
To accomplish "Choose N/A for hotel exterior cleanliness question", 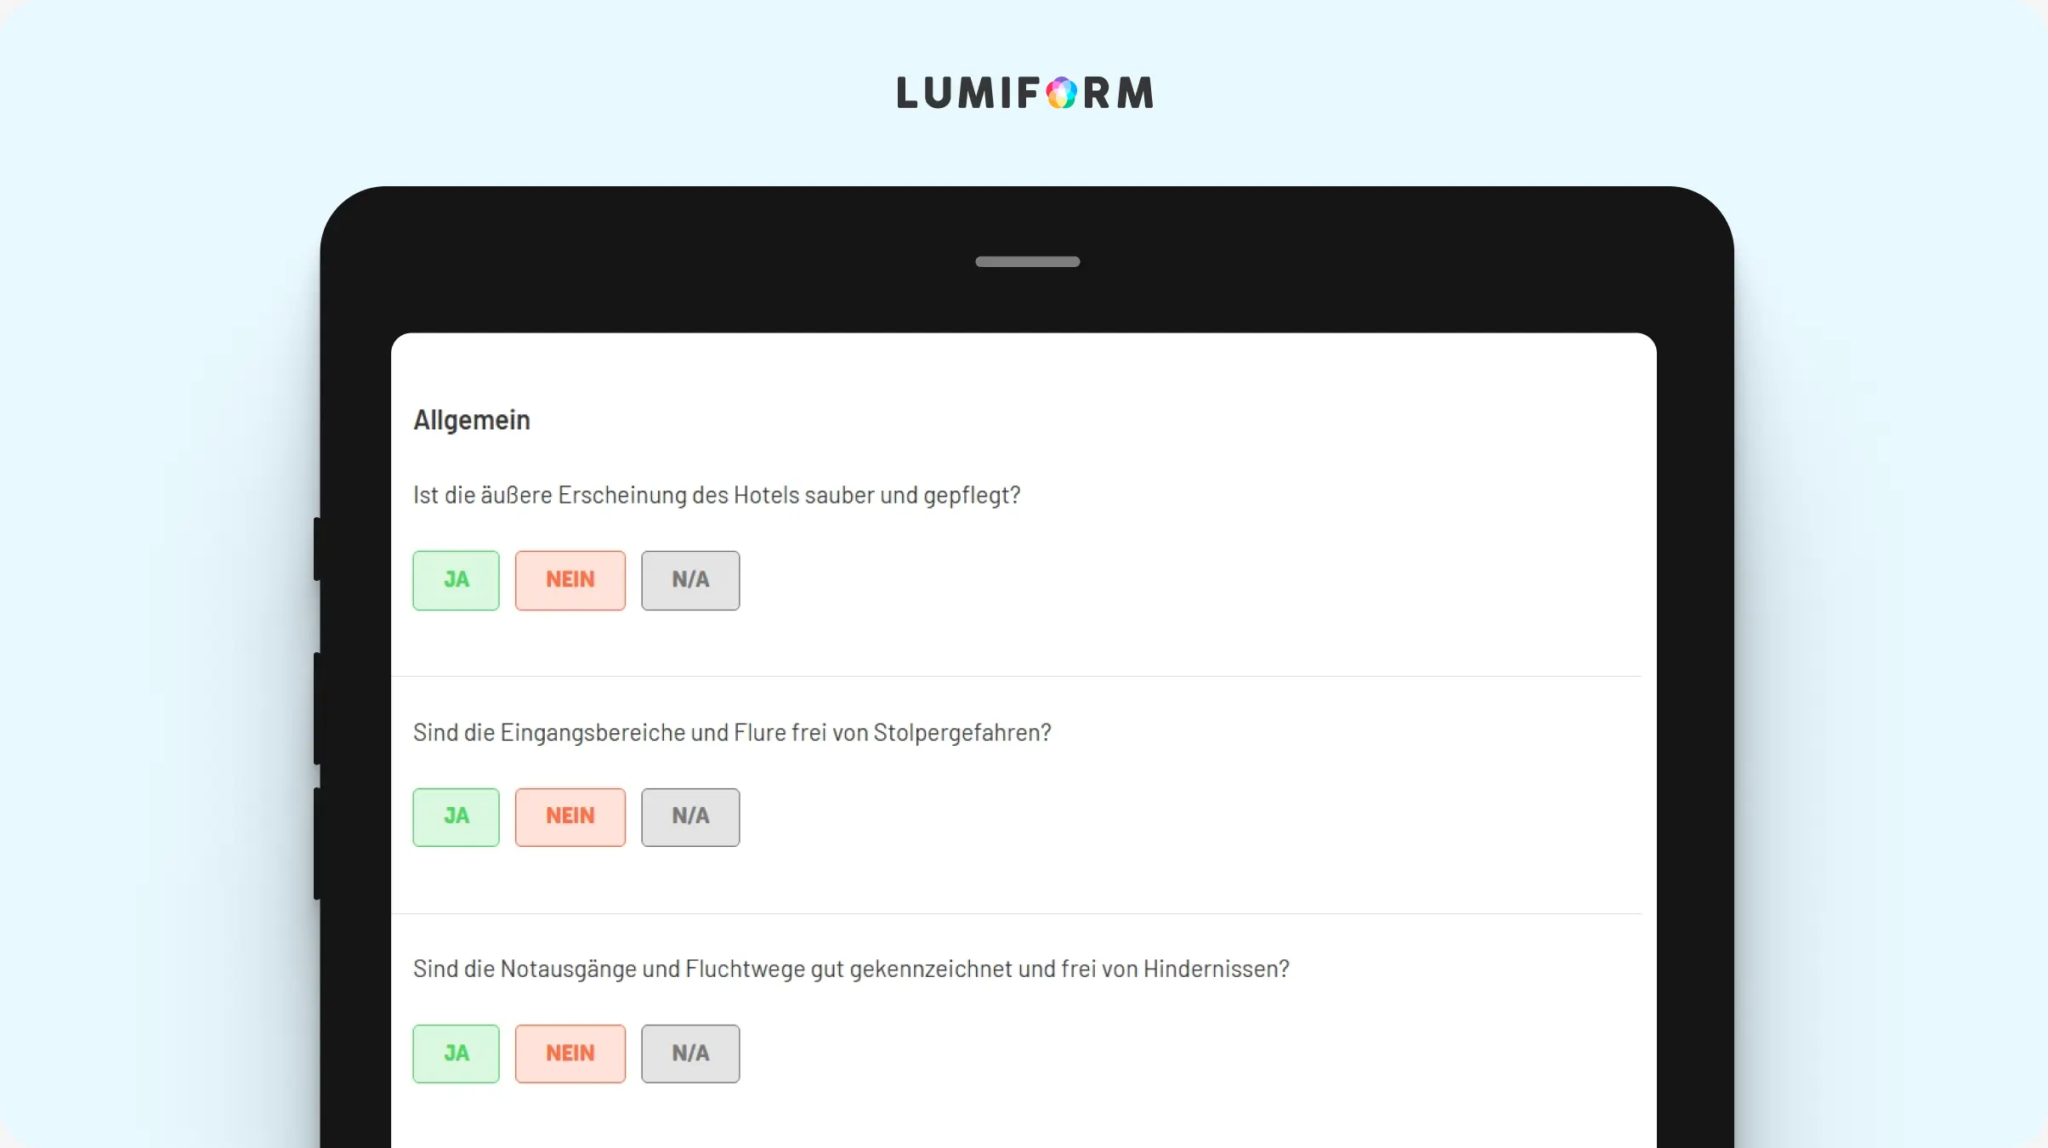I will tap(690, 580).
